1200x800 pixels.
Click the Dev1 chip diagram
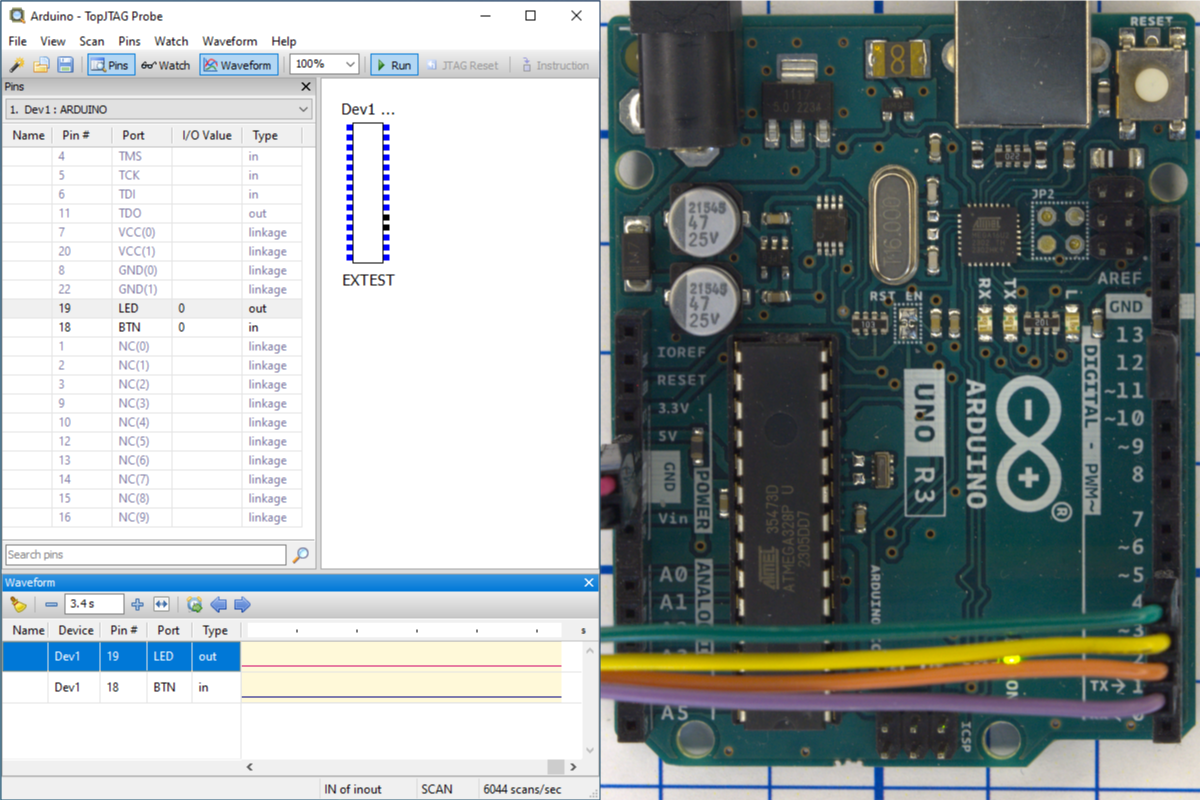pos(367,193)
